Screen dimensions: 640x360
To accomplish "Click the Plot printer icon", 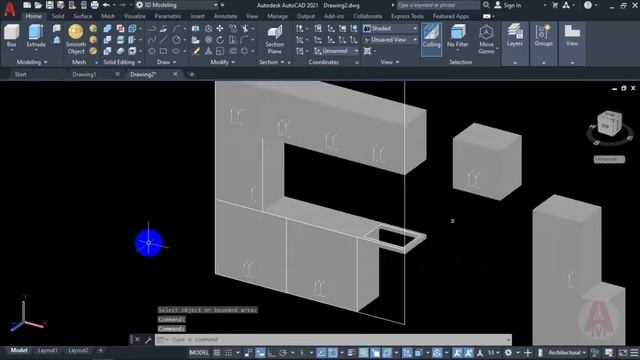I will tap(95, 5).
